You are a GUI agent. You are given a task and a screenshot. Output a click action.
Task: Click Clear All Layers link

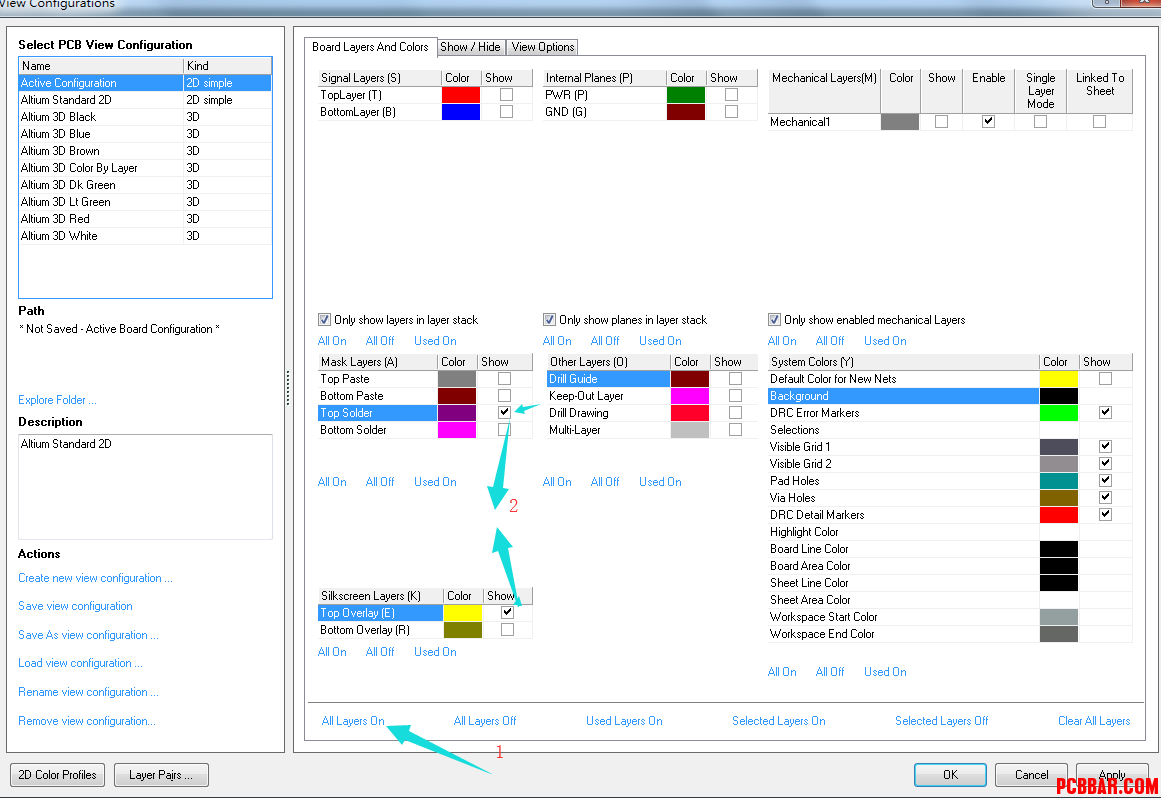coord(1094,721)
